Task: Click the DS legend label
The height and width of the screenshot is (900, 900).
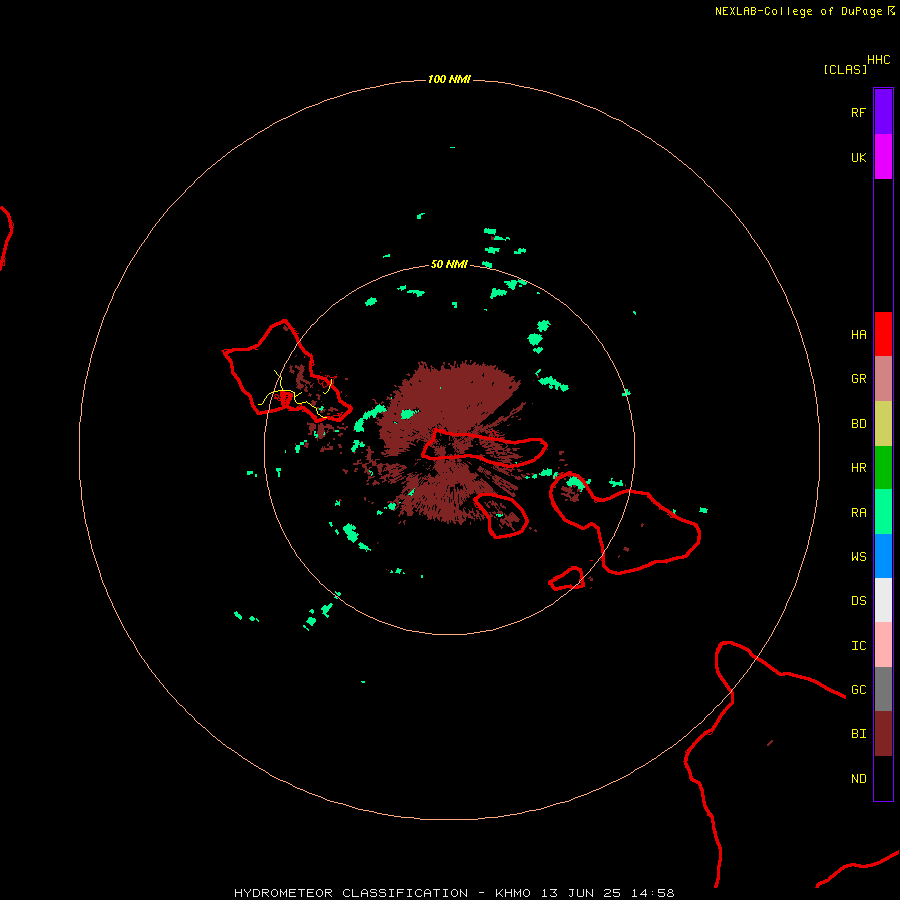Action: pyautogui.click(x=858, y=601)
